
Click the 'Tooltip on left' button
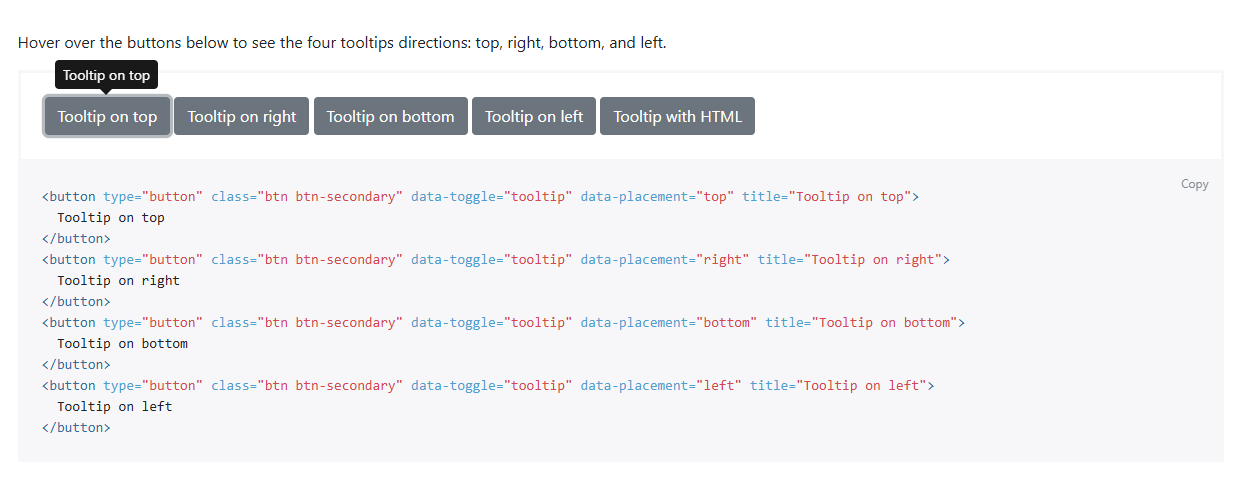tap(534, 116)
